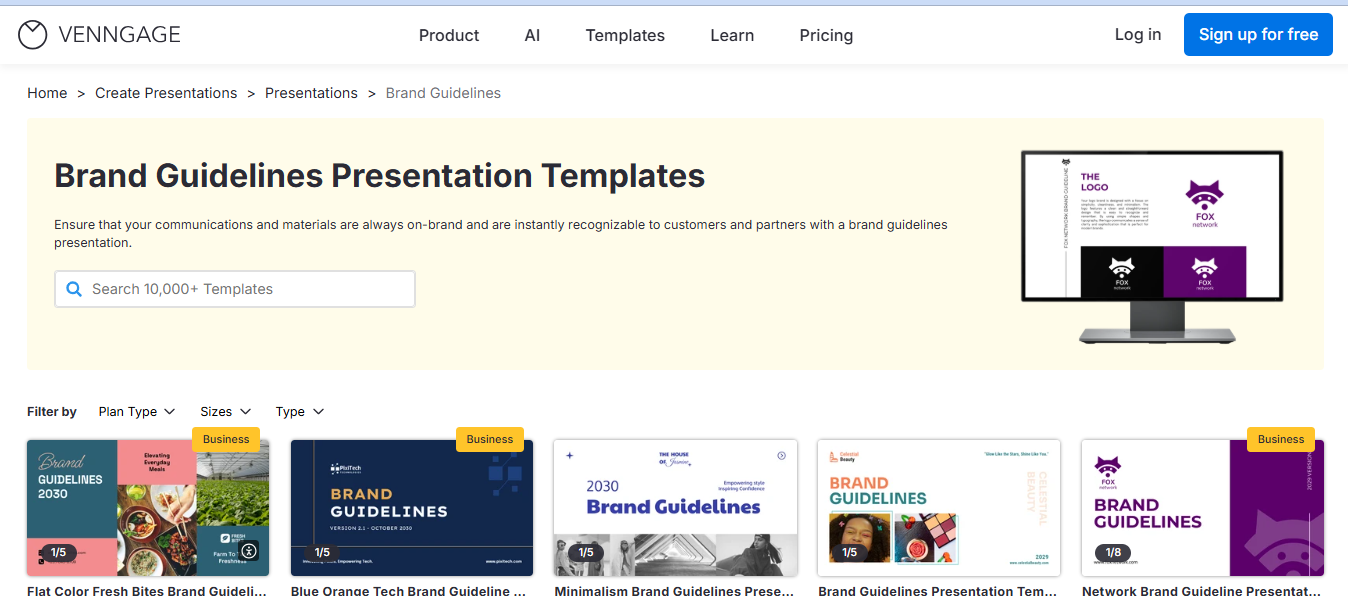Click the Fox Network monitor illustration
Image resolution: width=1348 pixels, height=596 pixels.
point(1151,243)
